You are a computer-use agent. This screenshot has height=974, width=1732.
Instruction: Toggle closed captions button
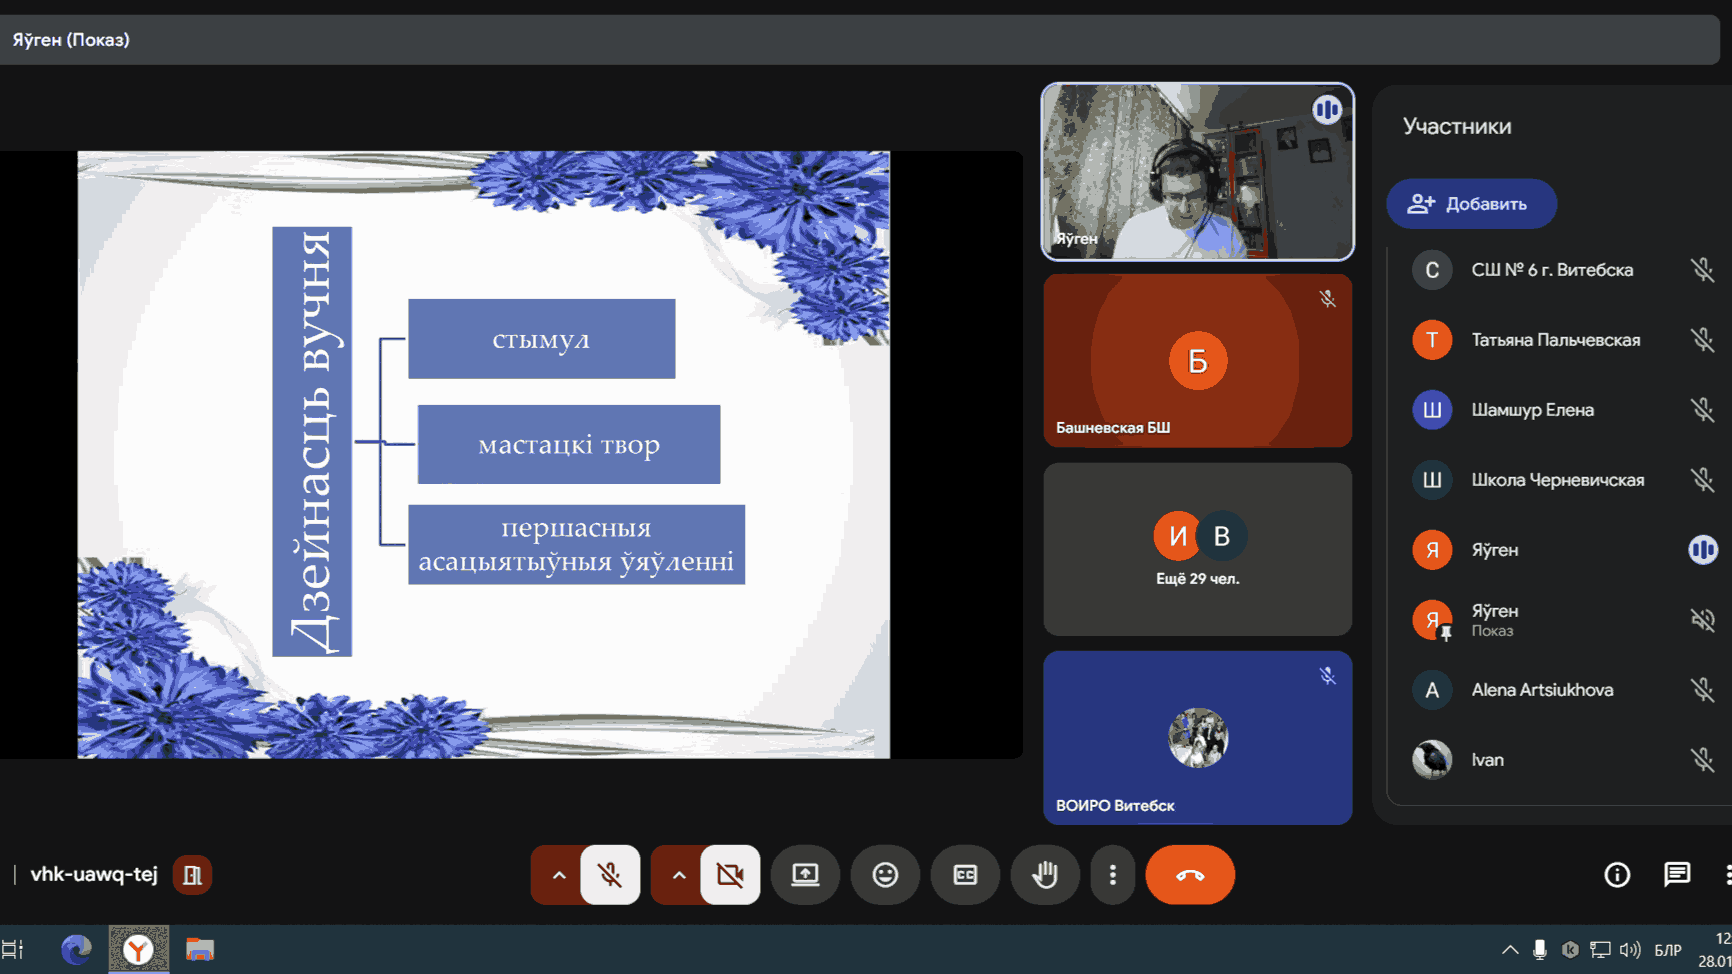pyautogui.click(x=965, y=875)
